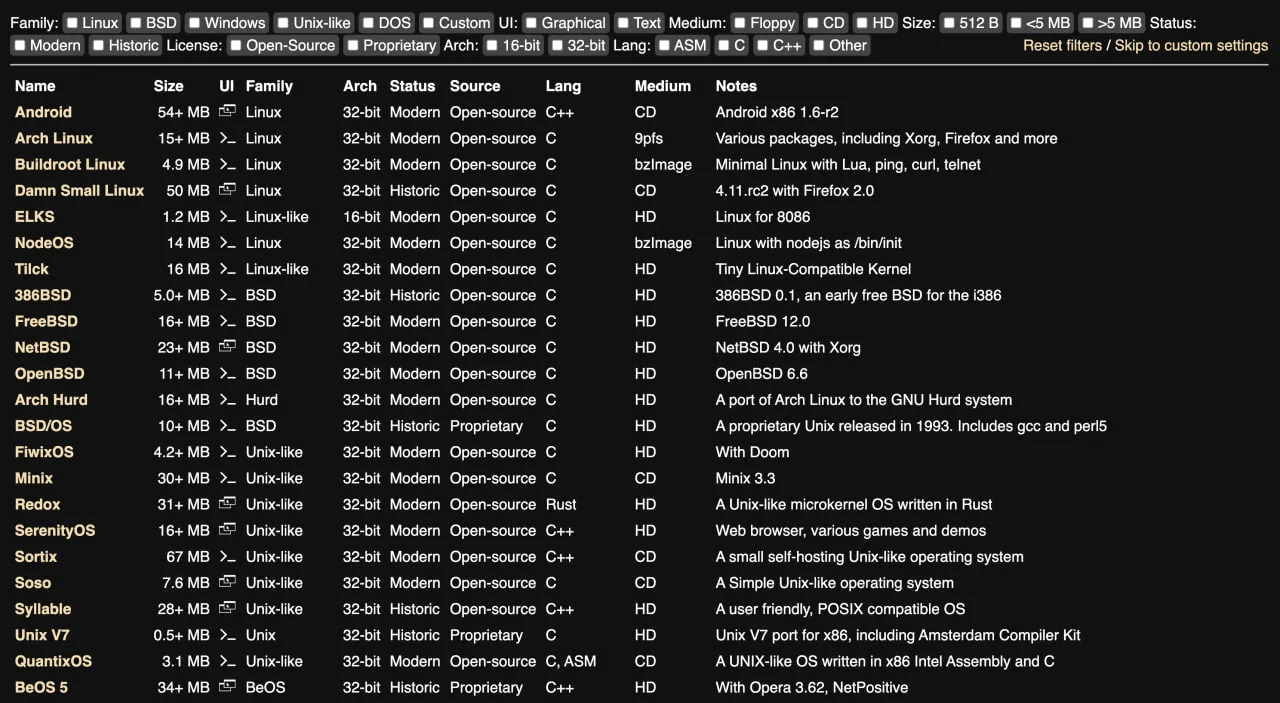The width and height of the screenshot is (1280, 703).
Task: Click the text UI icon in the FreeBSD row
Action: [x=228, y=321]
